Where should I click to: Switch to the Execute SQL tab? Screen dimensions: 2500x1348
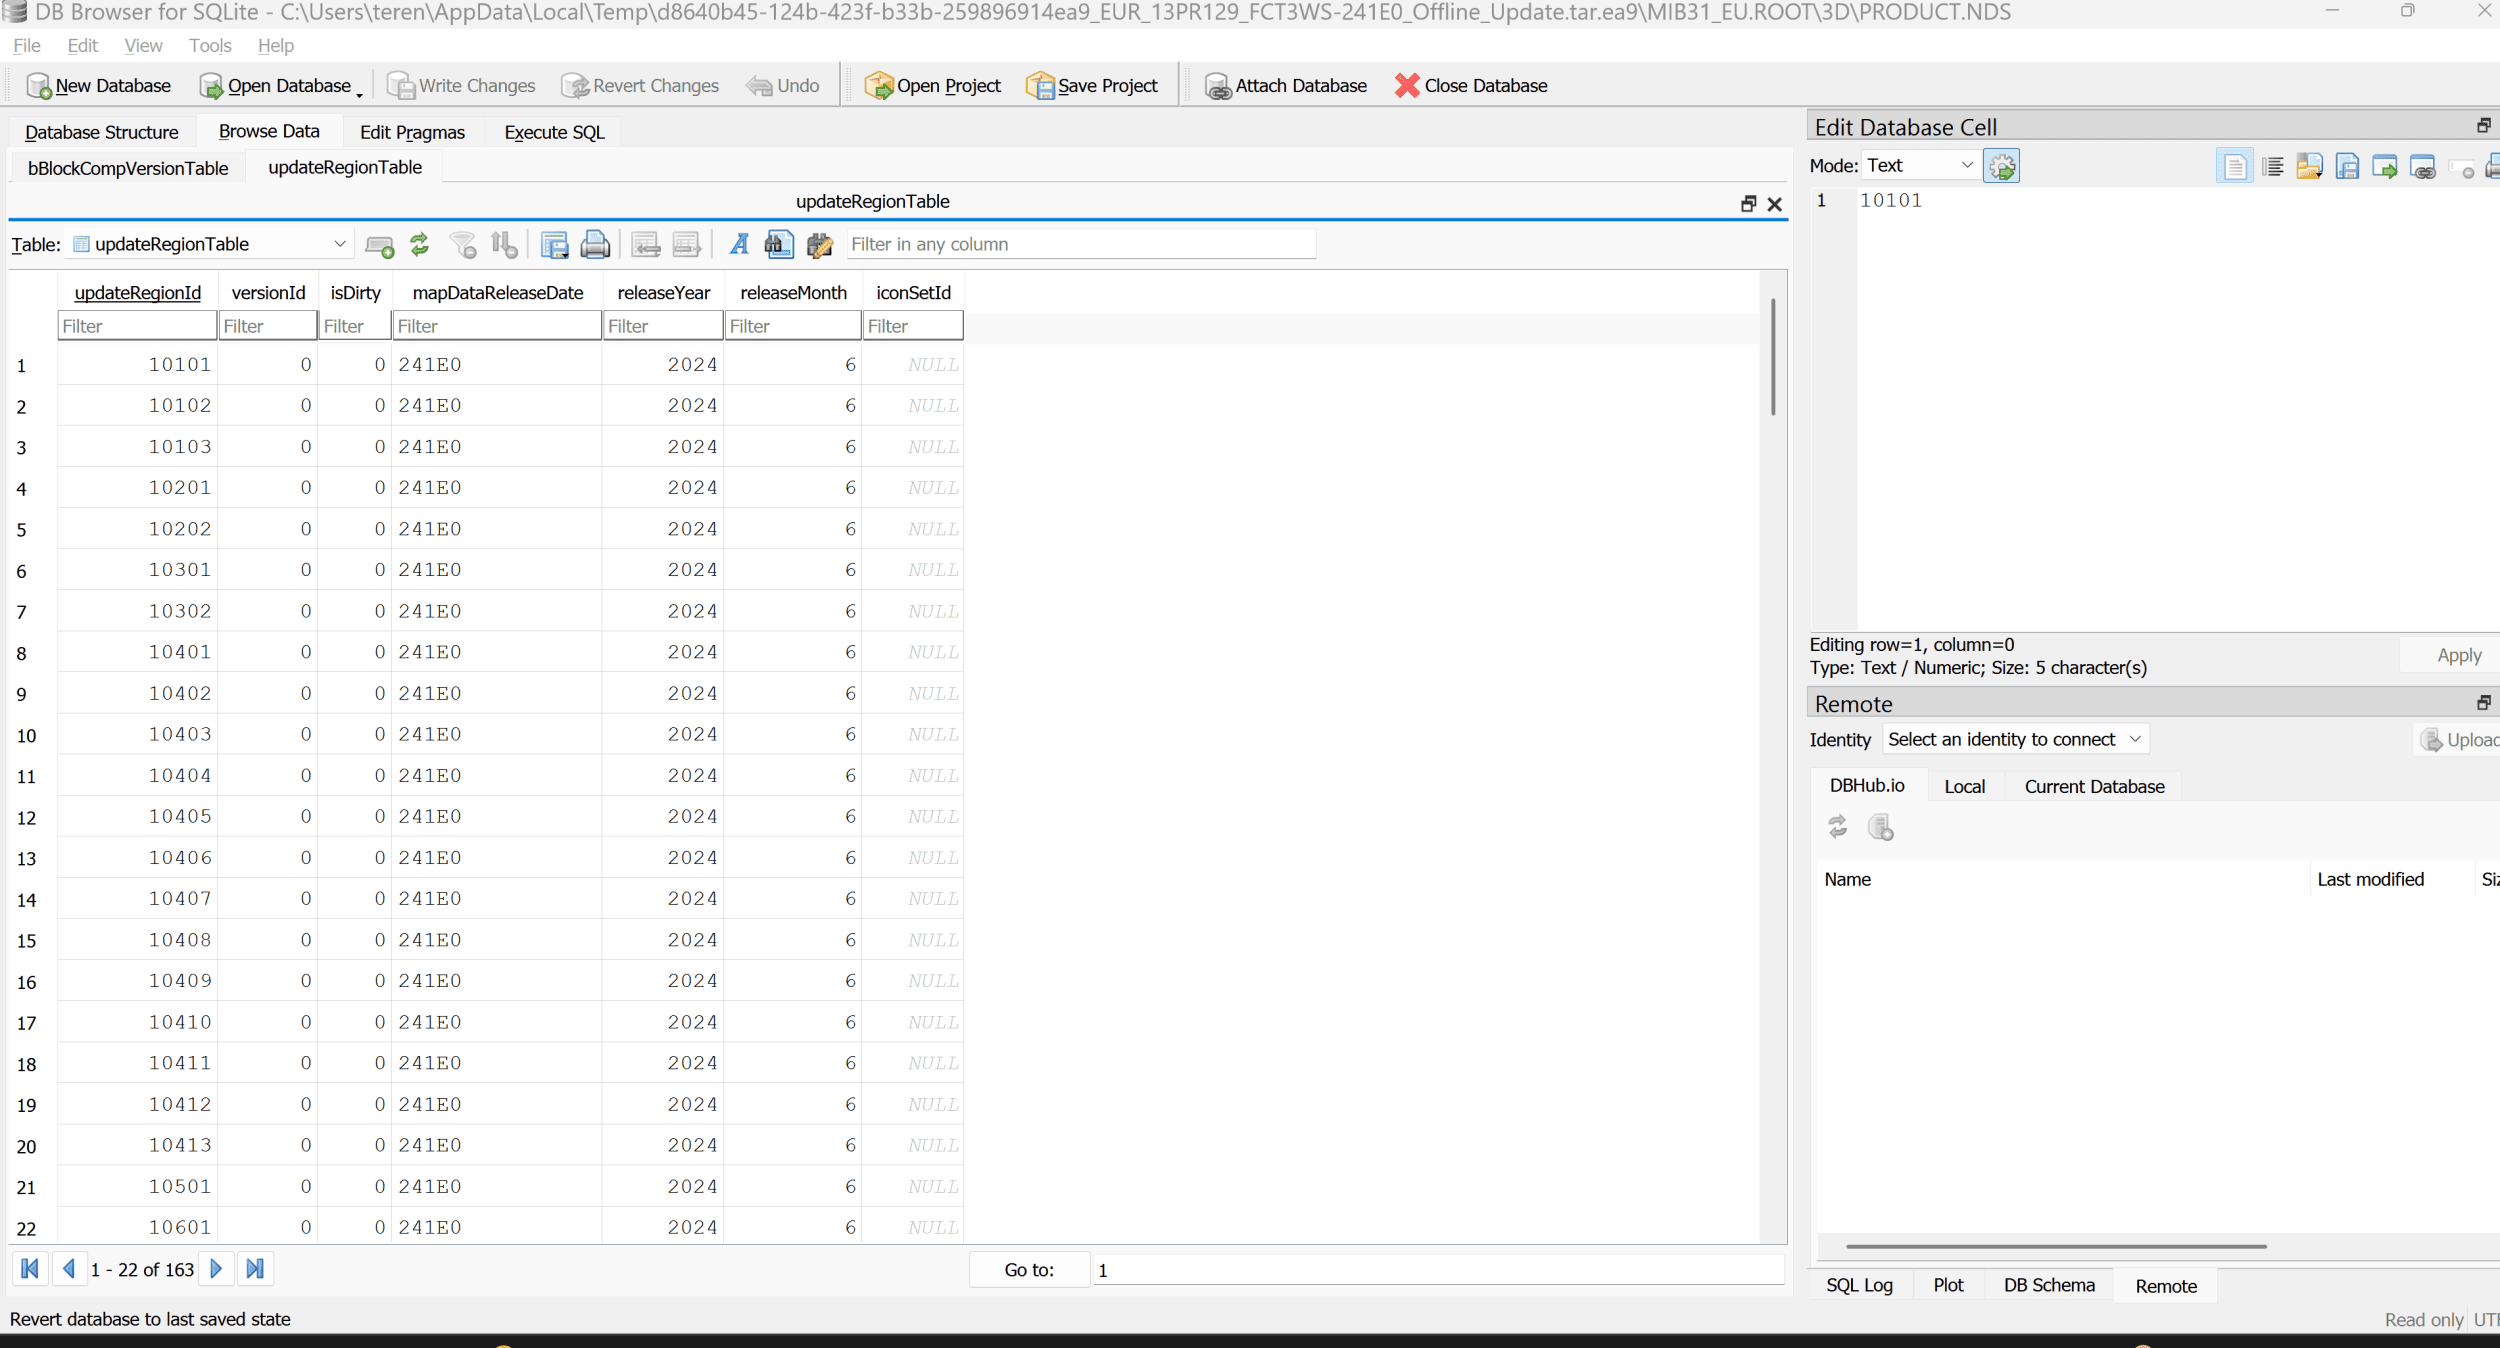click(554, 132)
